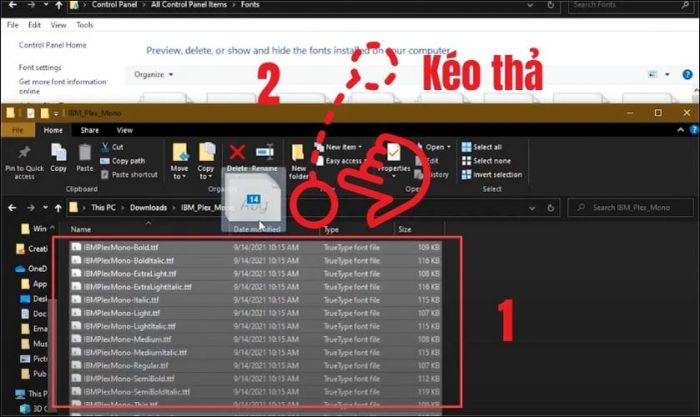The height and width of the screenshot is (417, 700).
Task: Click Downloads in address path
Action: click(x=148, y=208)
